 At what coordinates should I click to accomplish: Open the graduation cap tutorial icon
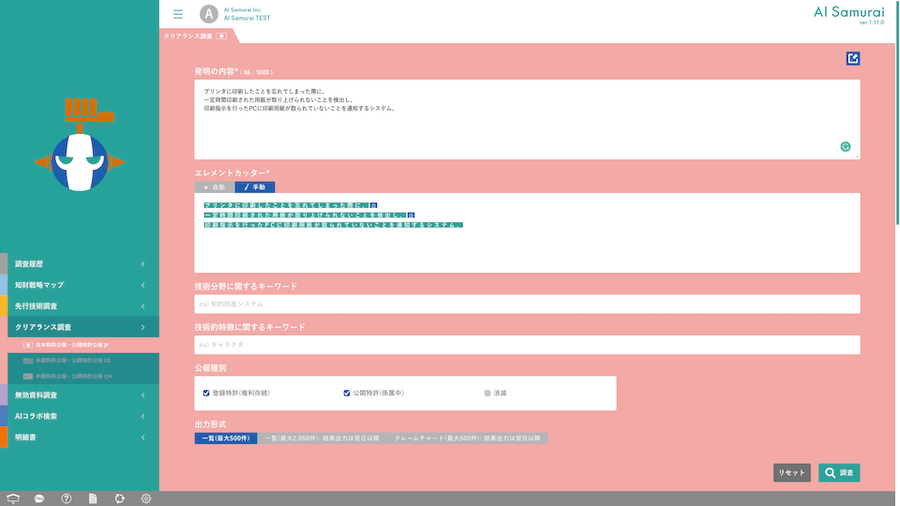[x=13, y=498]
